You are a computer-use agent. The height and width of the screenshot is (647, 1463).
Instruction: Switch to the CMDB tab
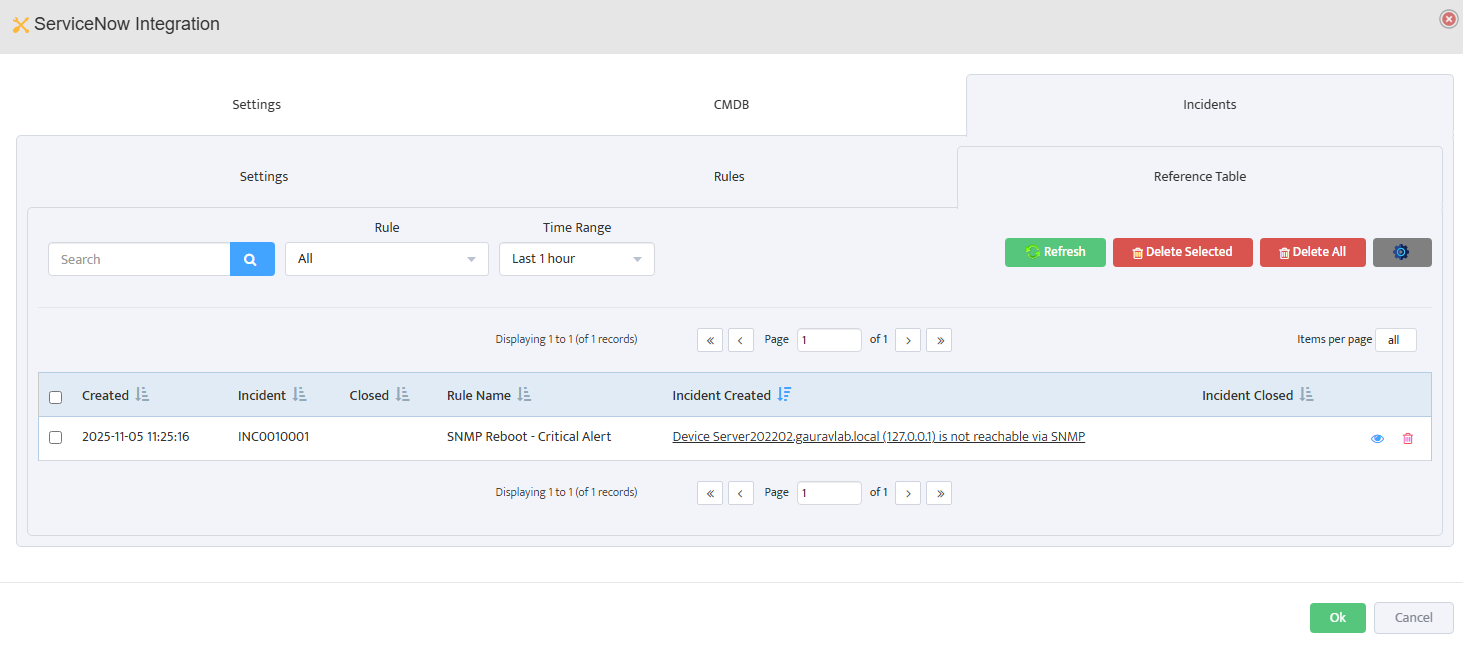pos(731,105)
